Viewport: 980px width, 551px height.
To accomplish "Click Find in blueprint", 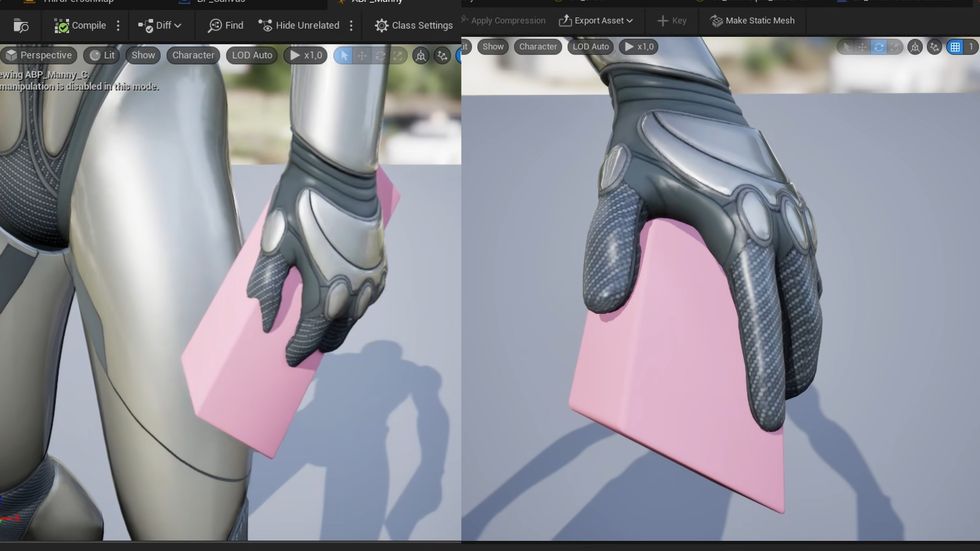I will 226,26.
